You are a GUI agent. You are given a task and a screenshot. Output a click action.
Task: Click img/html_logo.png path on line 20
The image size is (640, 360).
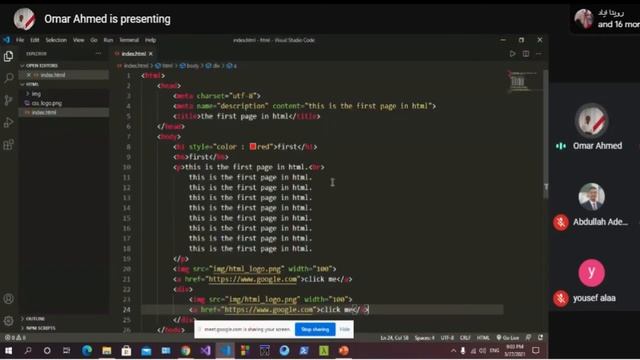click(247, 269)
